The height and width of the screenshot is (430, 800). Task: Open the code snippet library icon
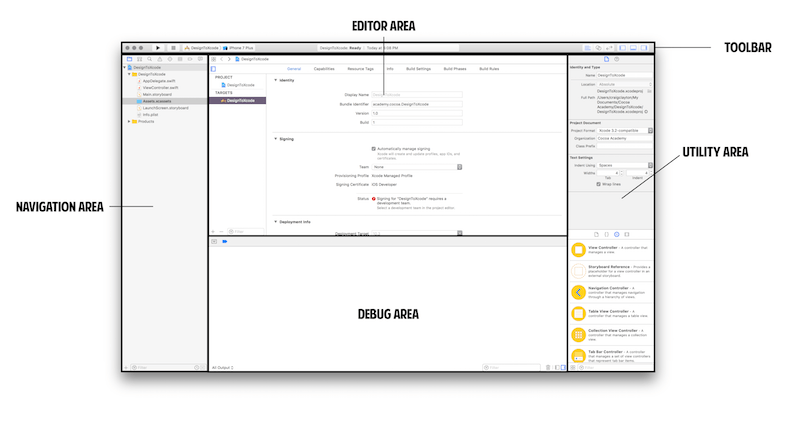click(x=606, y=235)
